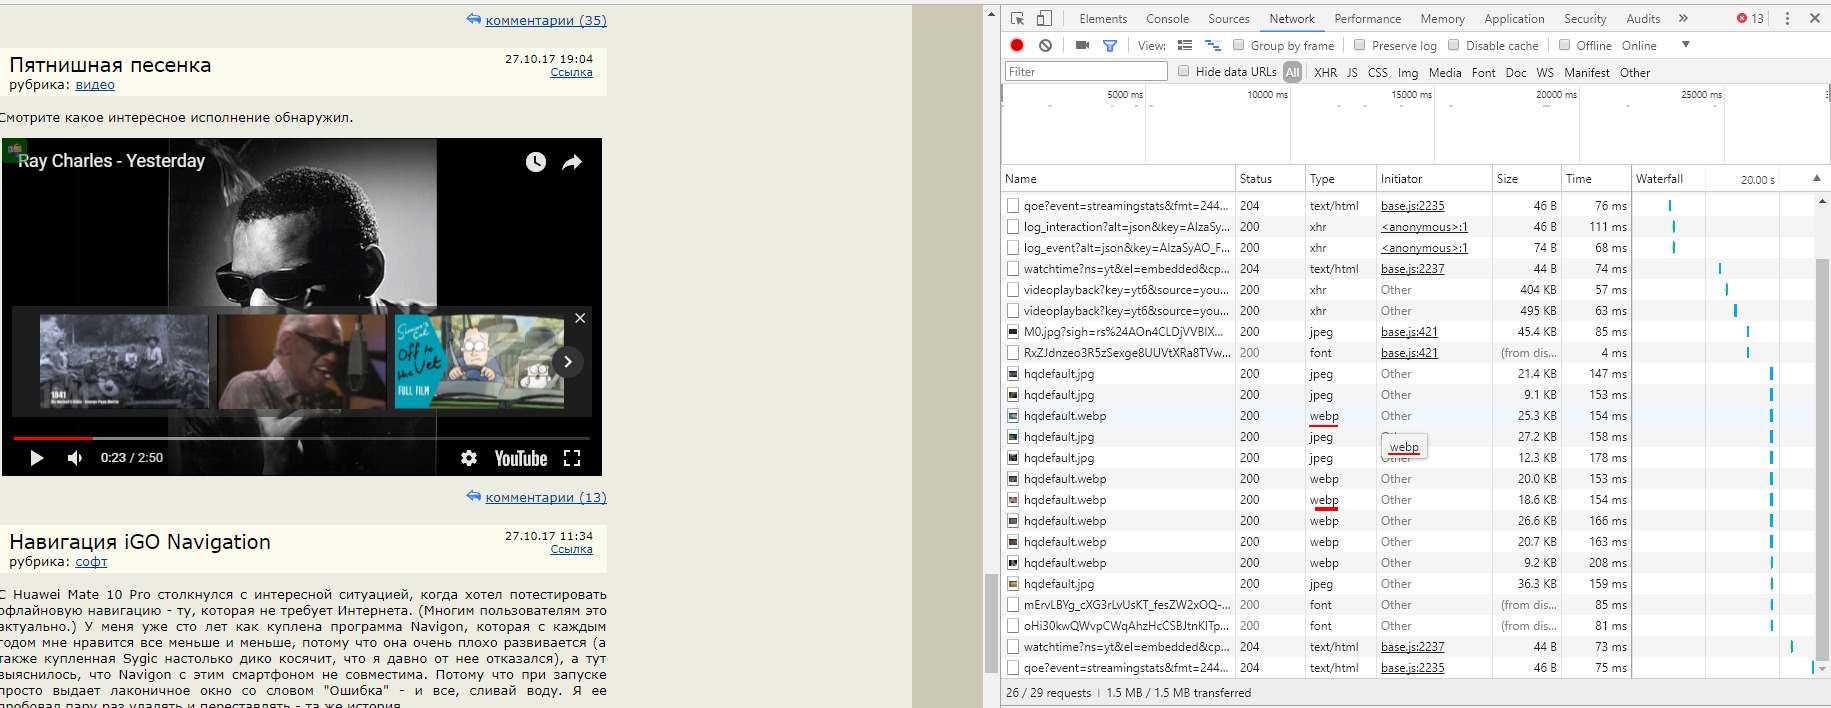Tick the checkbox of the qoe?event=streamingstats top row
The image size is (1831, 708).
pos(1013,205)
